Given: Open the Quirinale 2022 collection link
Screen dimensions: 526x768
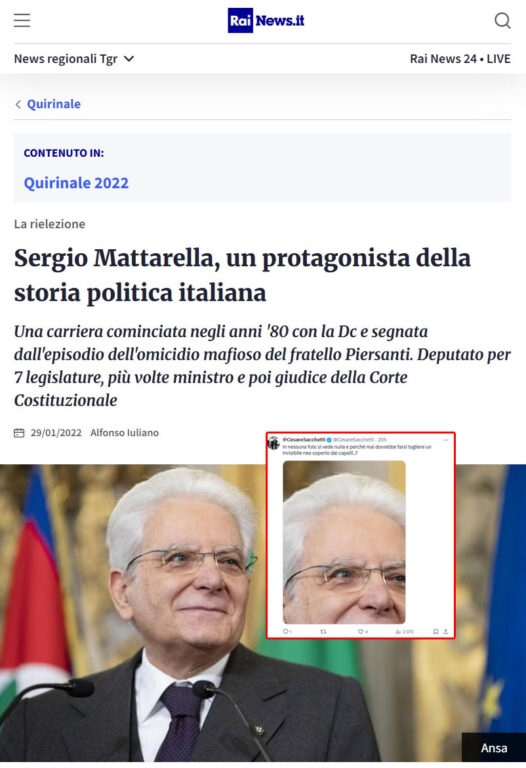Looking at the screenshot, I should click(76, 183).
